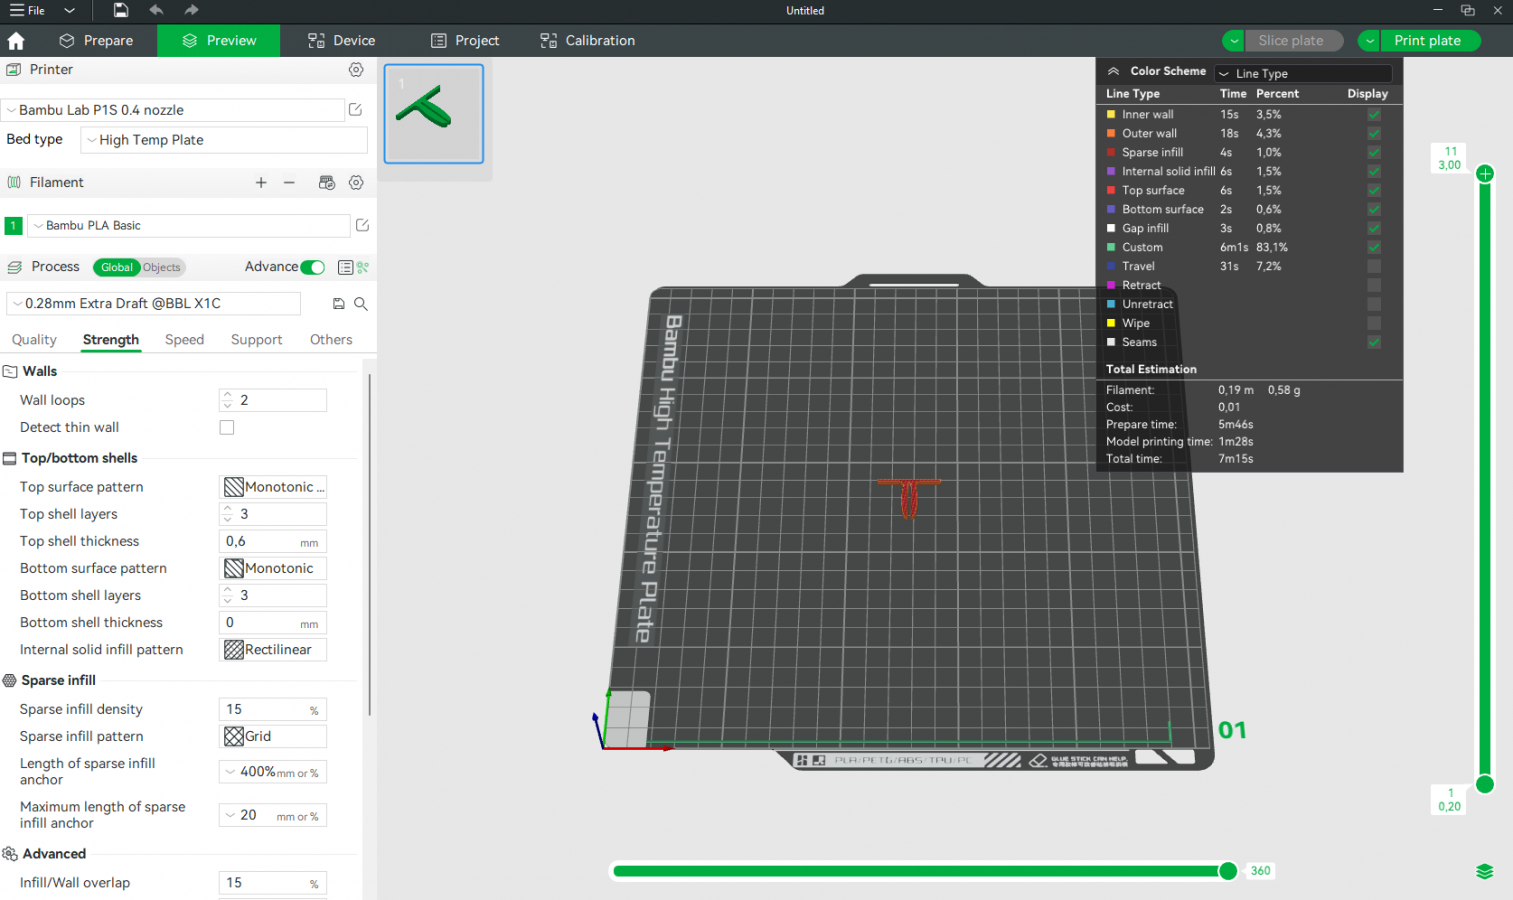This screenshot has height=900, width=1513.
Task: Click the Print plate button
Action: click(1427, 41)
